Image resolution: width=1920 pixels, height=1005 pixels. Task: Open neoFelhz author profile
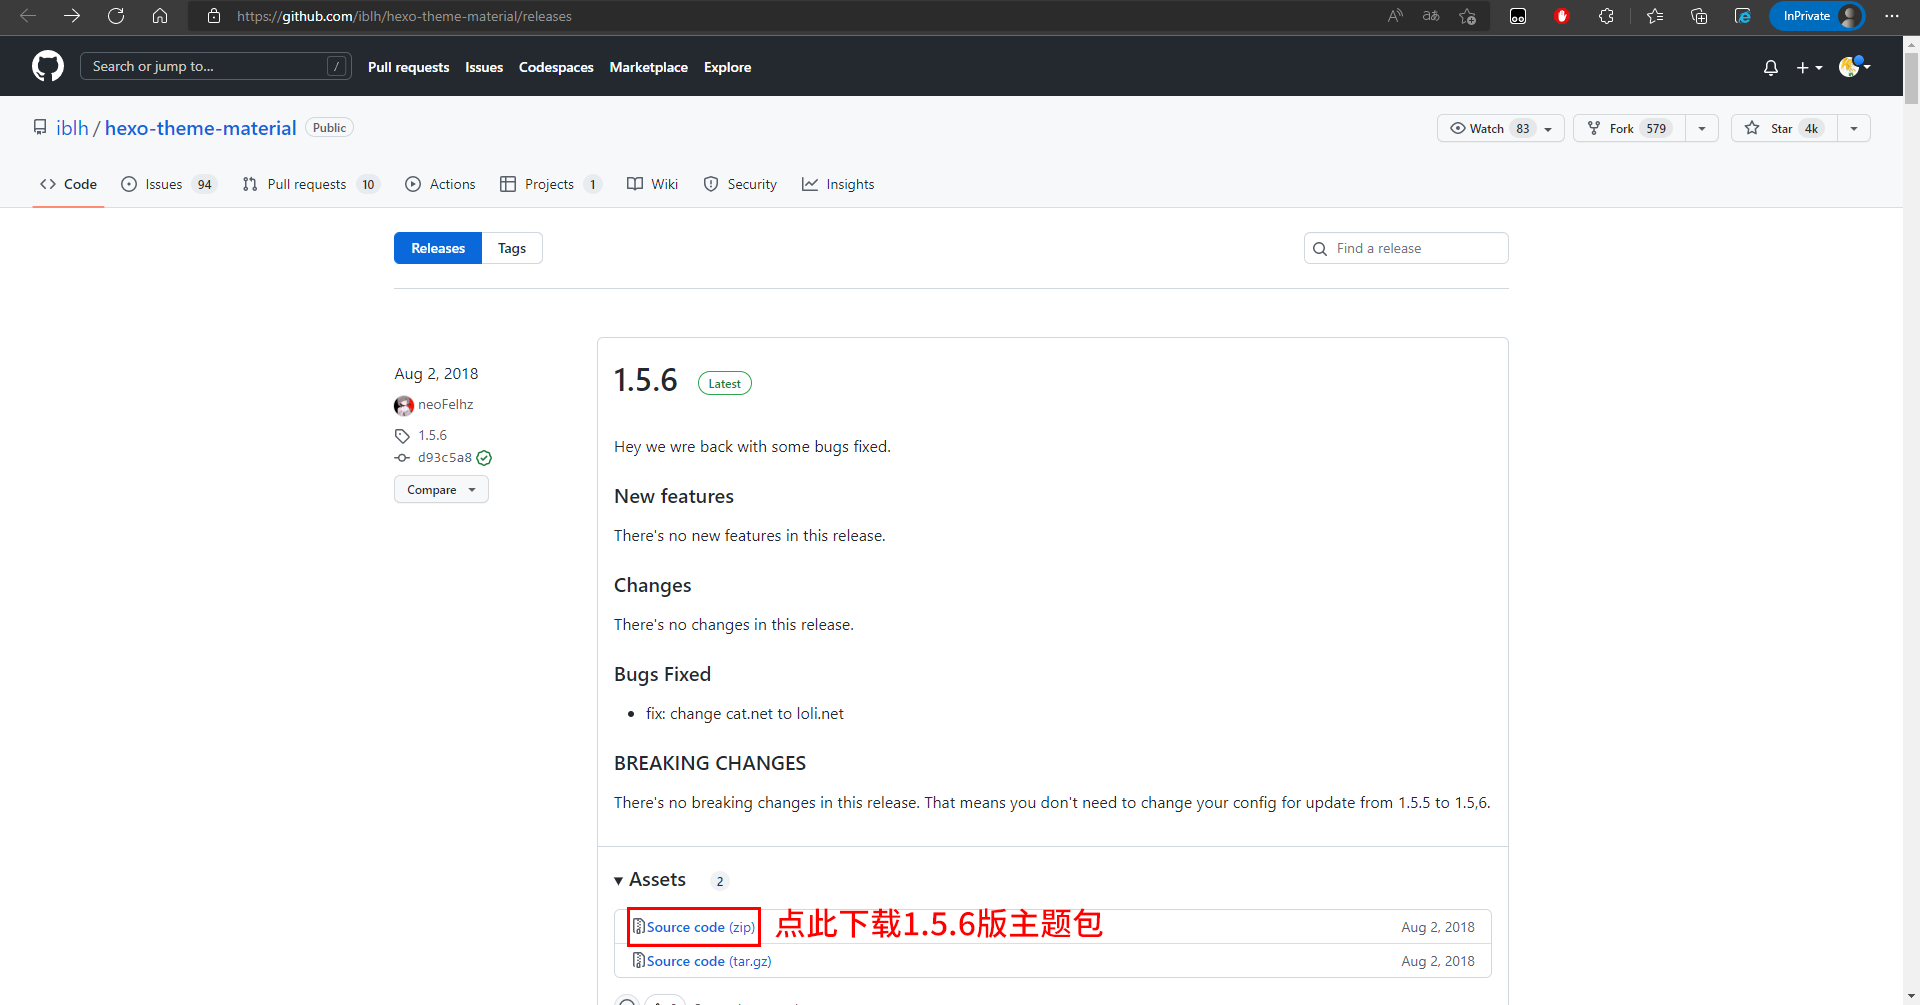pos(446,404)
